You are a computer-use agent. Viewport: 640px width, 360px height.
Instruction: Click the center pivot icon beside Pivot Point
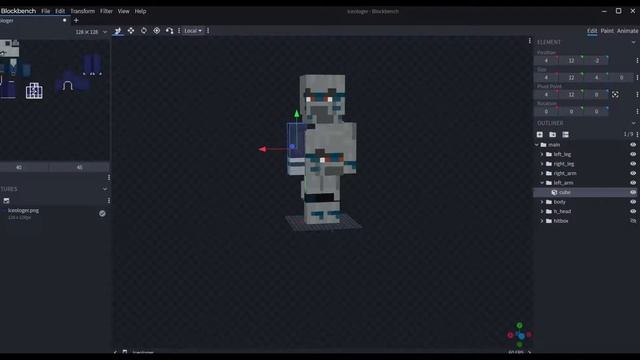coord(615,94)
